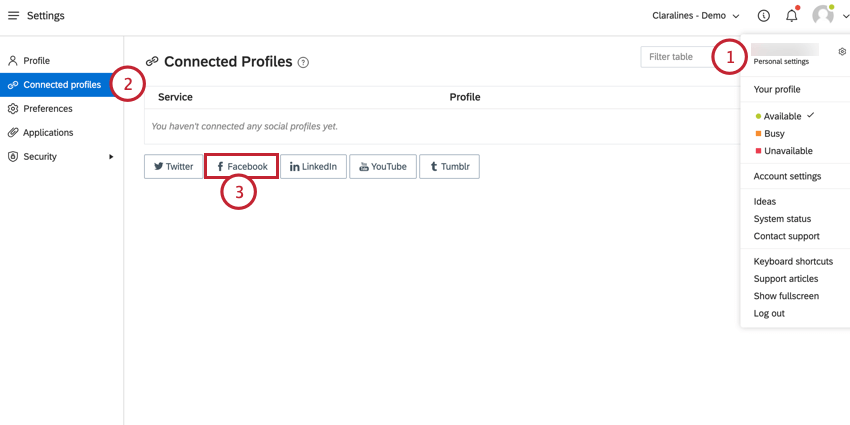Image resolution: width=850 pixels, height=425 pixels.
Task: Open the notifications bell
Action: pos(792,16)
